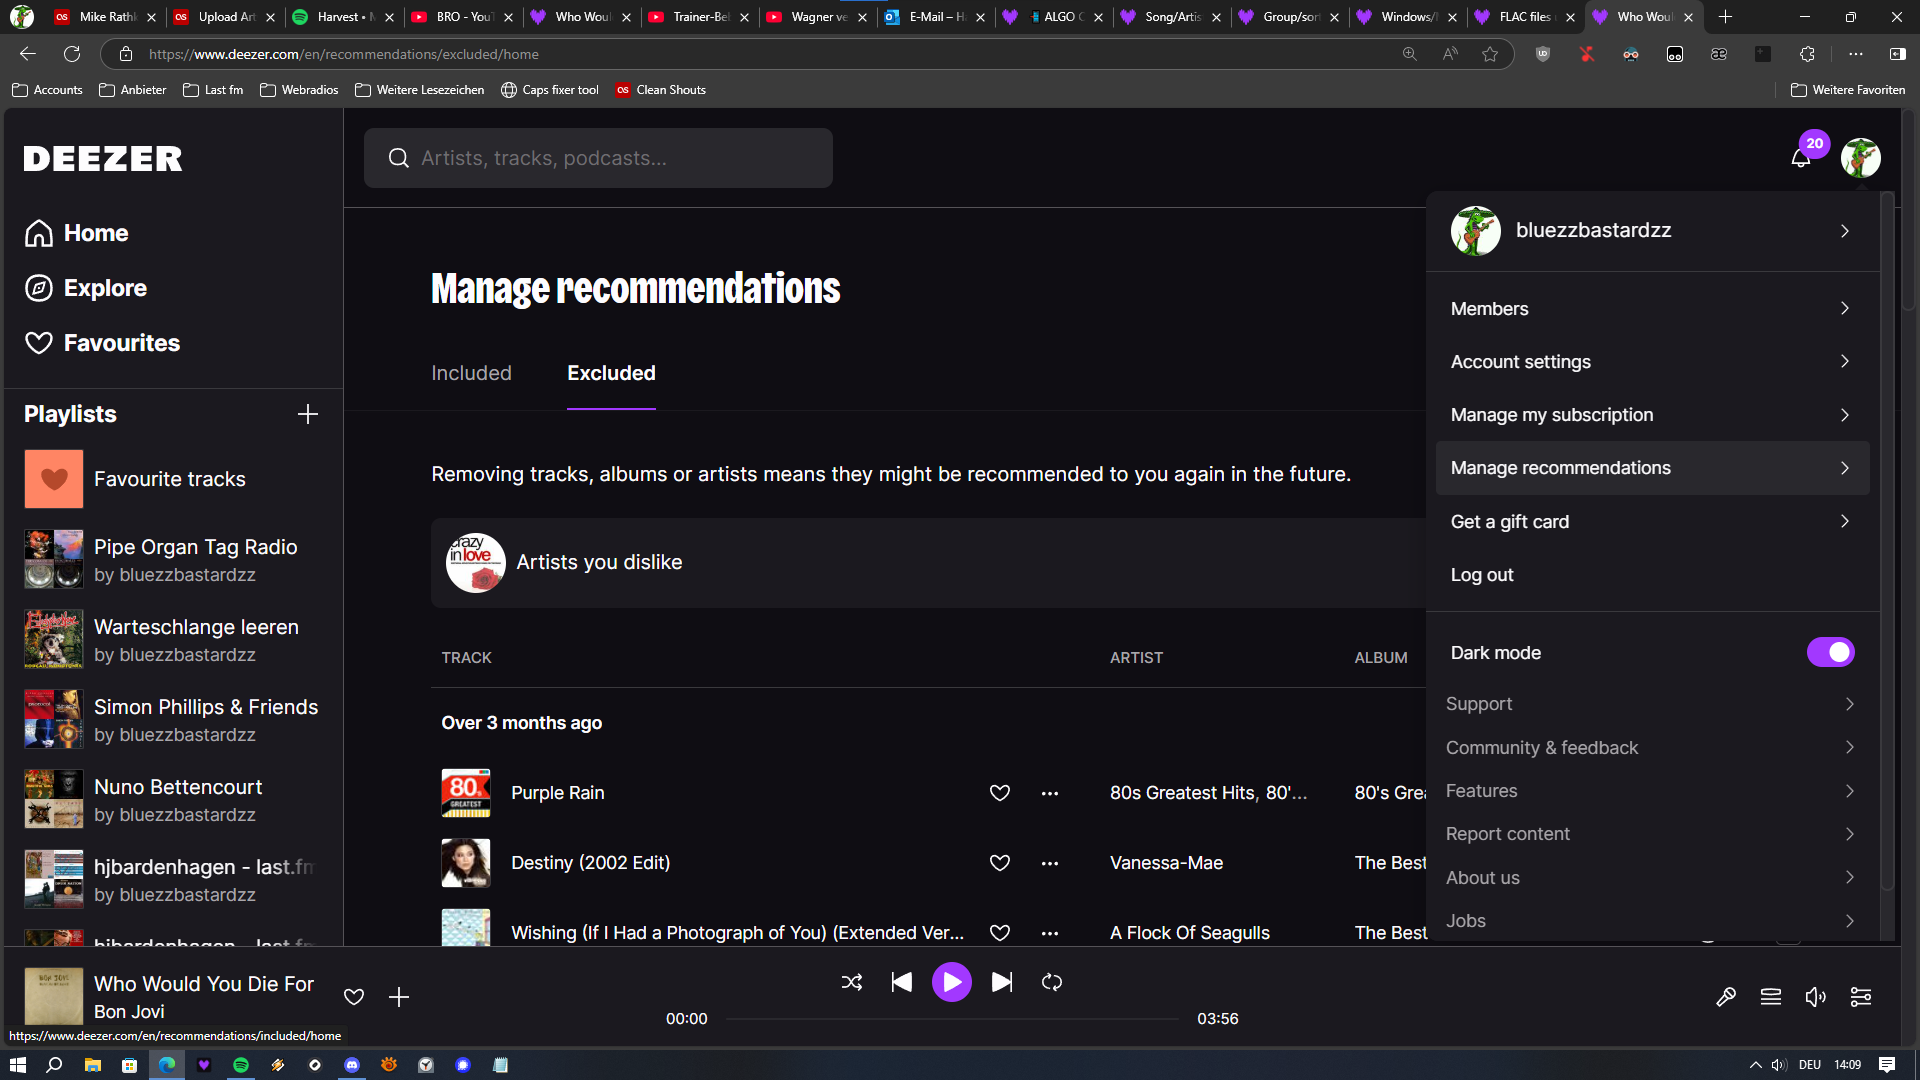Expand the Features entry
Viewport: 1920px width, 1080px height.
(x=1652, y=791)
